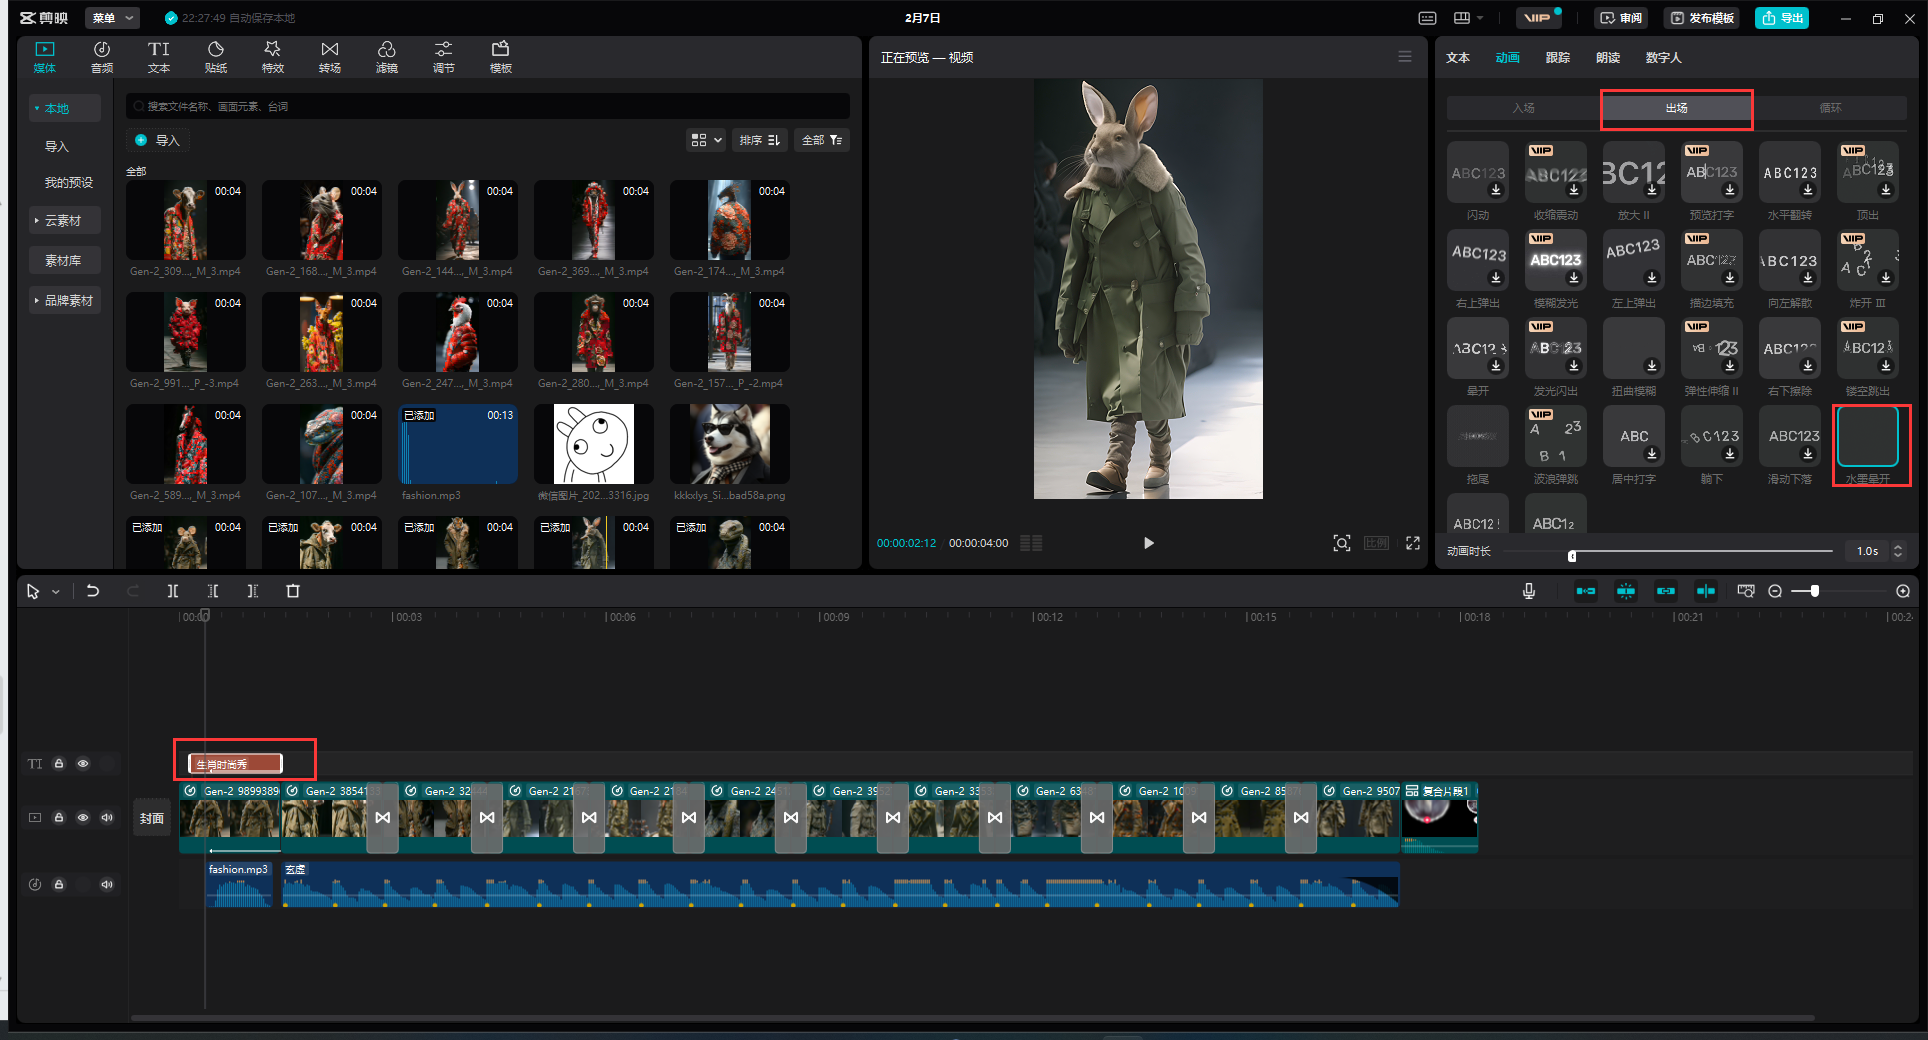Toggle lock on the text track
1928x1040 pixels.
click(59, 764)
